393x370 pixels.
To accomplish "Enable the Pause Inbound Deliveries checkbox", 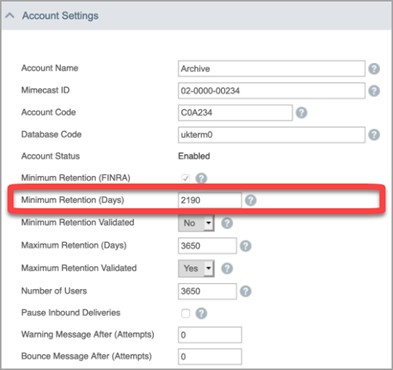I will point(185,313).
